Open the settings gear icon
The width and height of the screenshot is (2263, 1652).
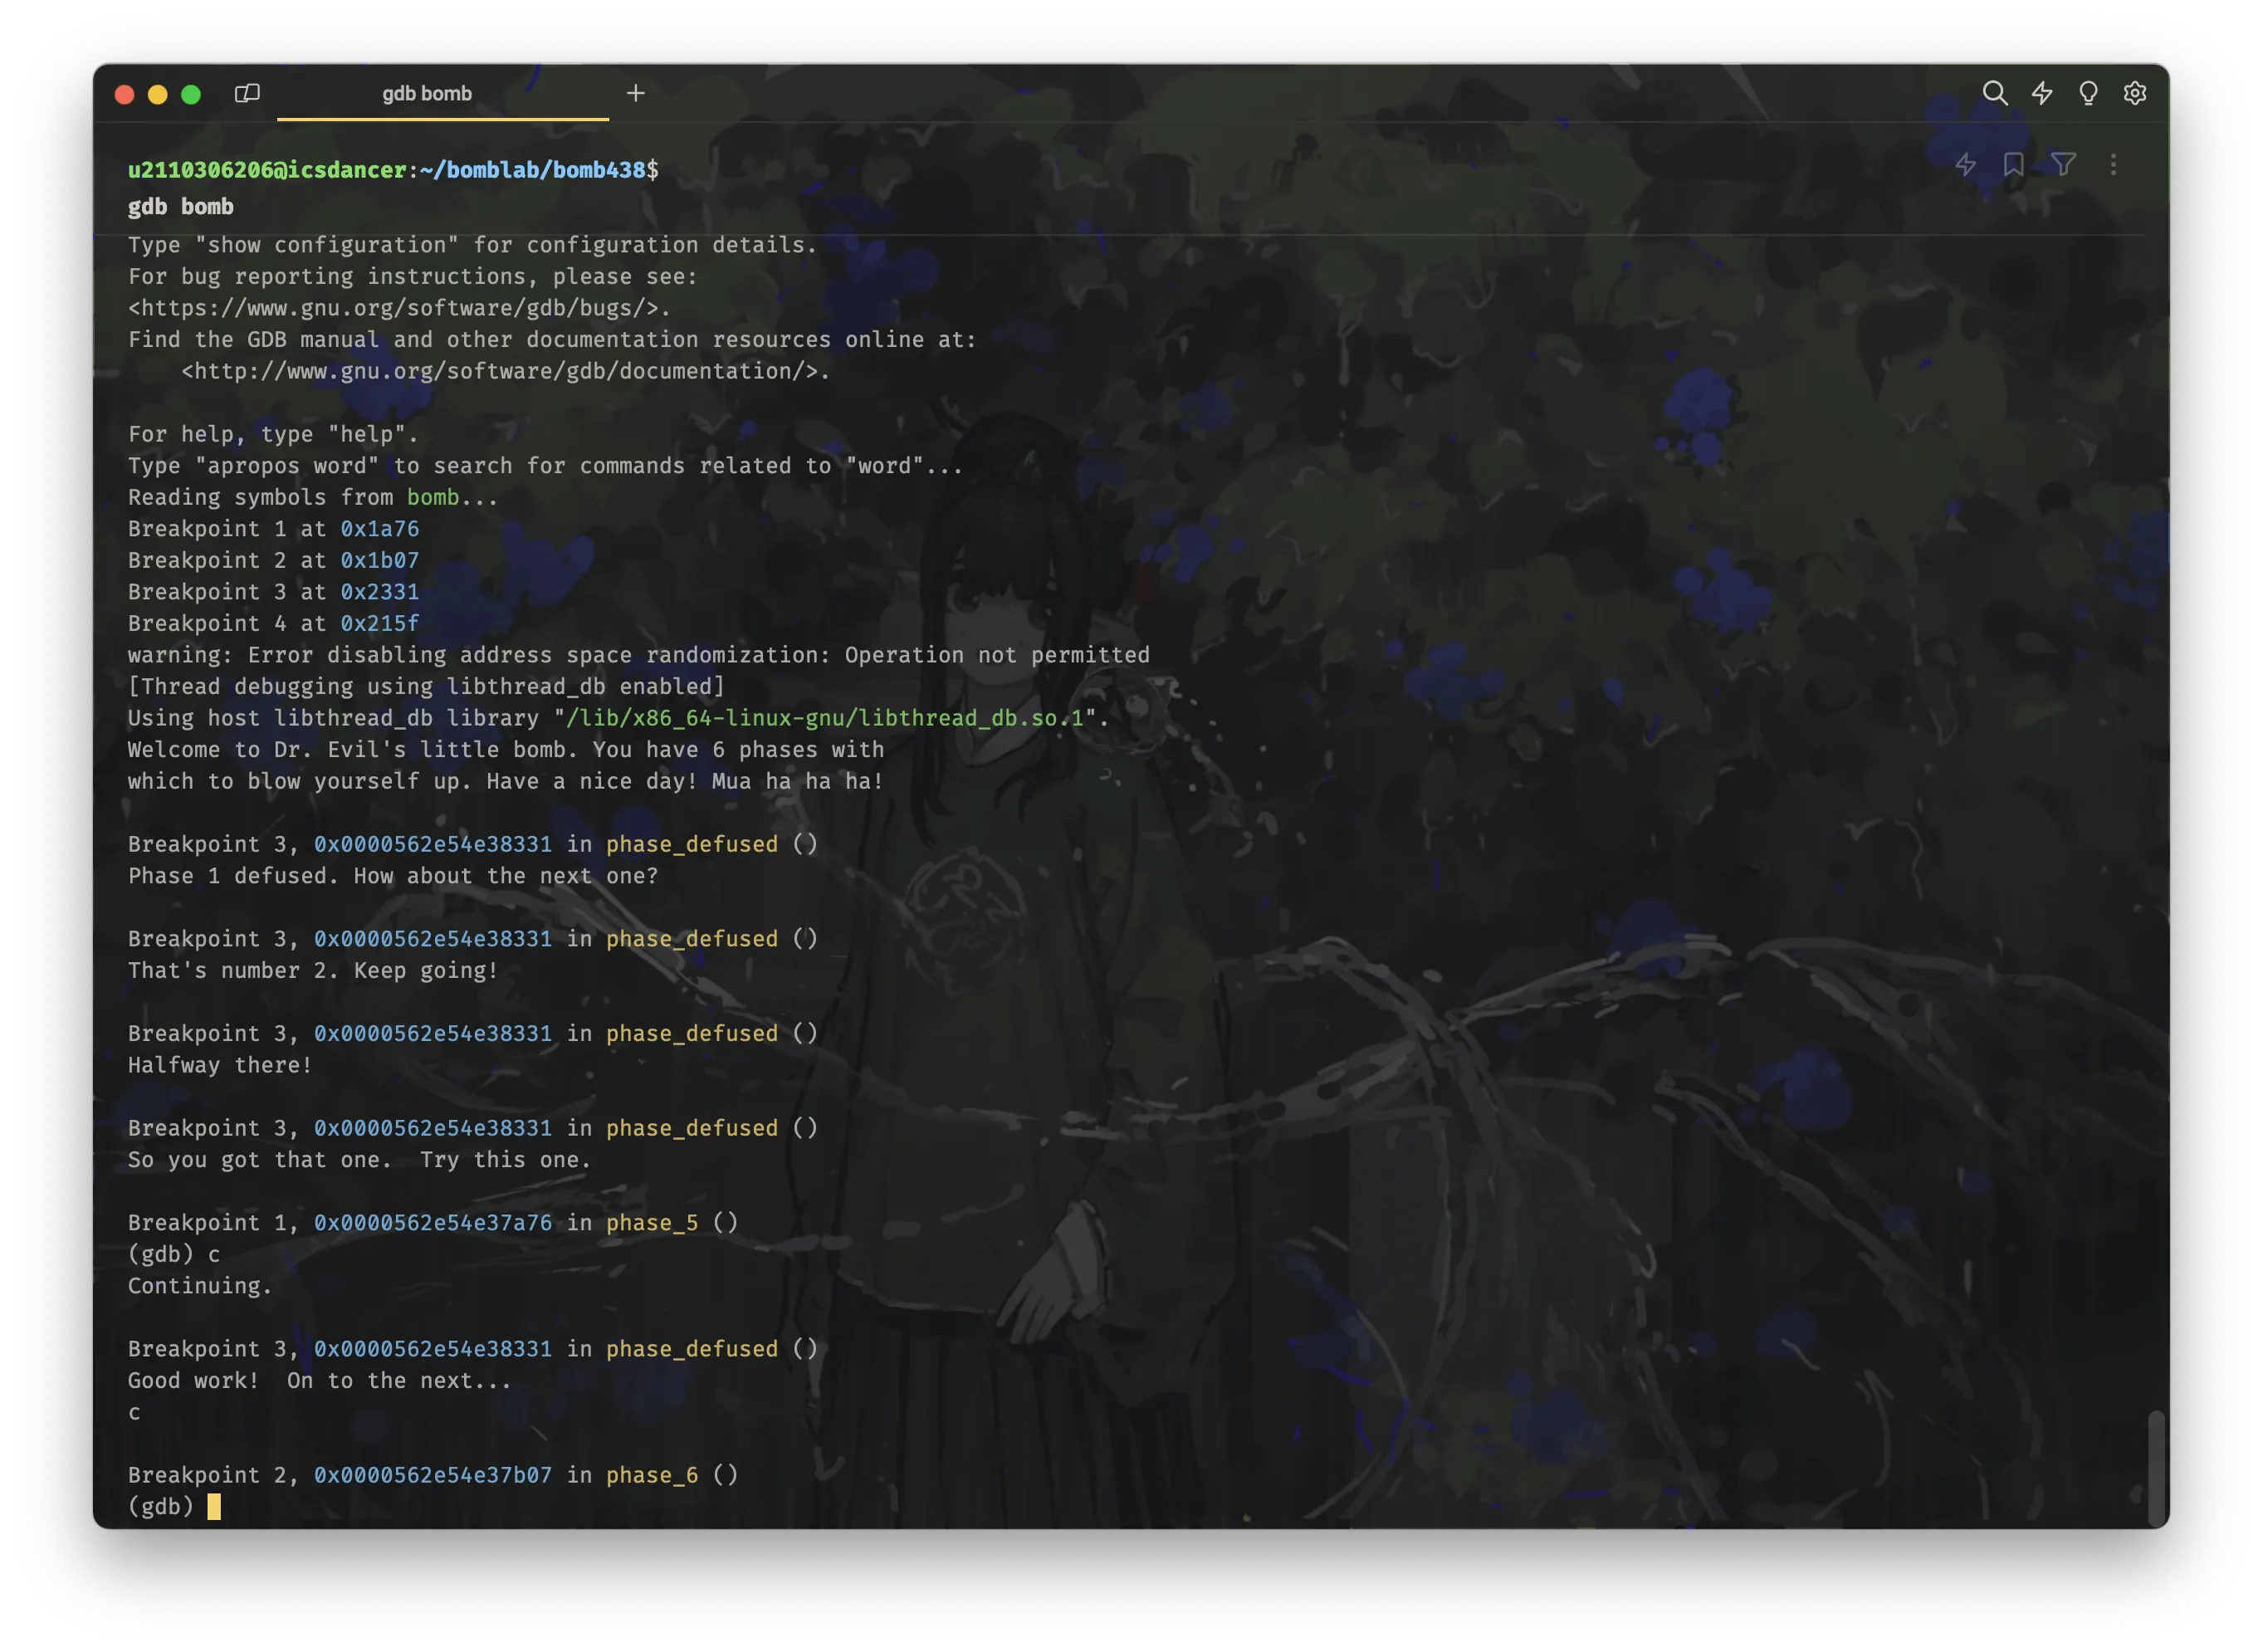pos(2135,93)
